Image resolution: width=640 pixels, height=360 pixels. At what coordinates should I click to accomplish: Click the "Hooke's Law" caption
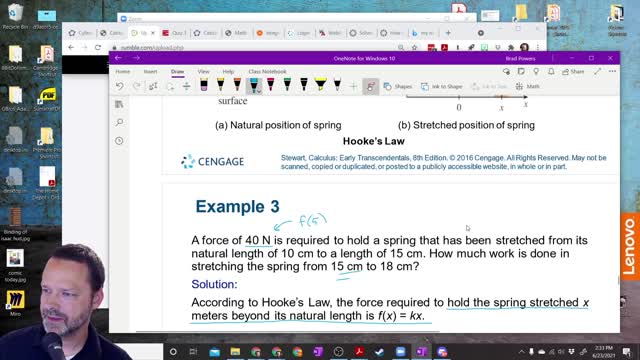click(x=373, y=141)
